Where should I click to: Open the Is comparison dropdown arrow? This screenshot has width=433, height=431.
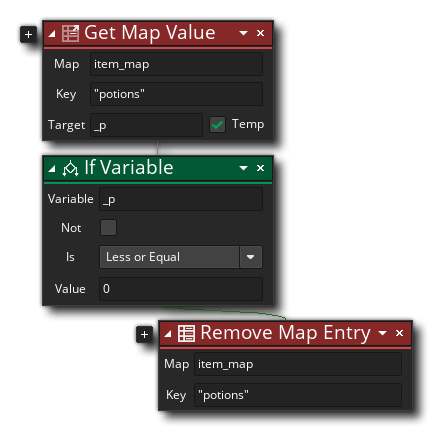[250, 257]
